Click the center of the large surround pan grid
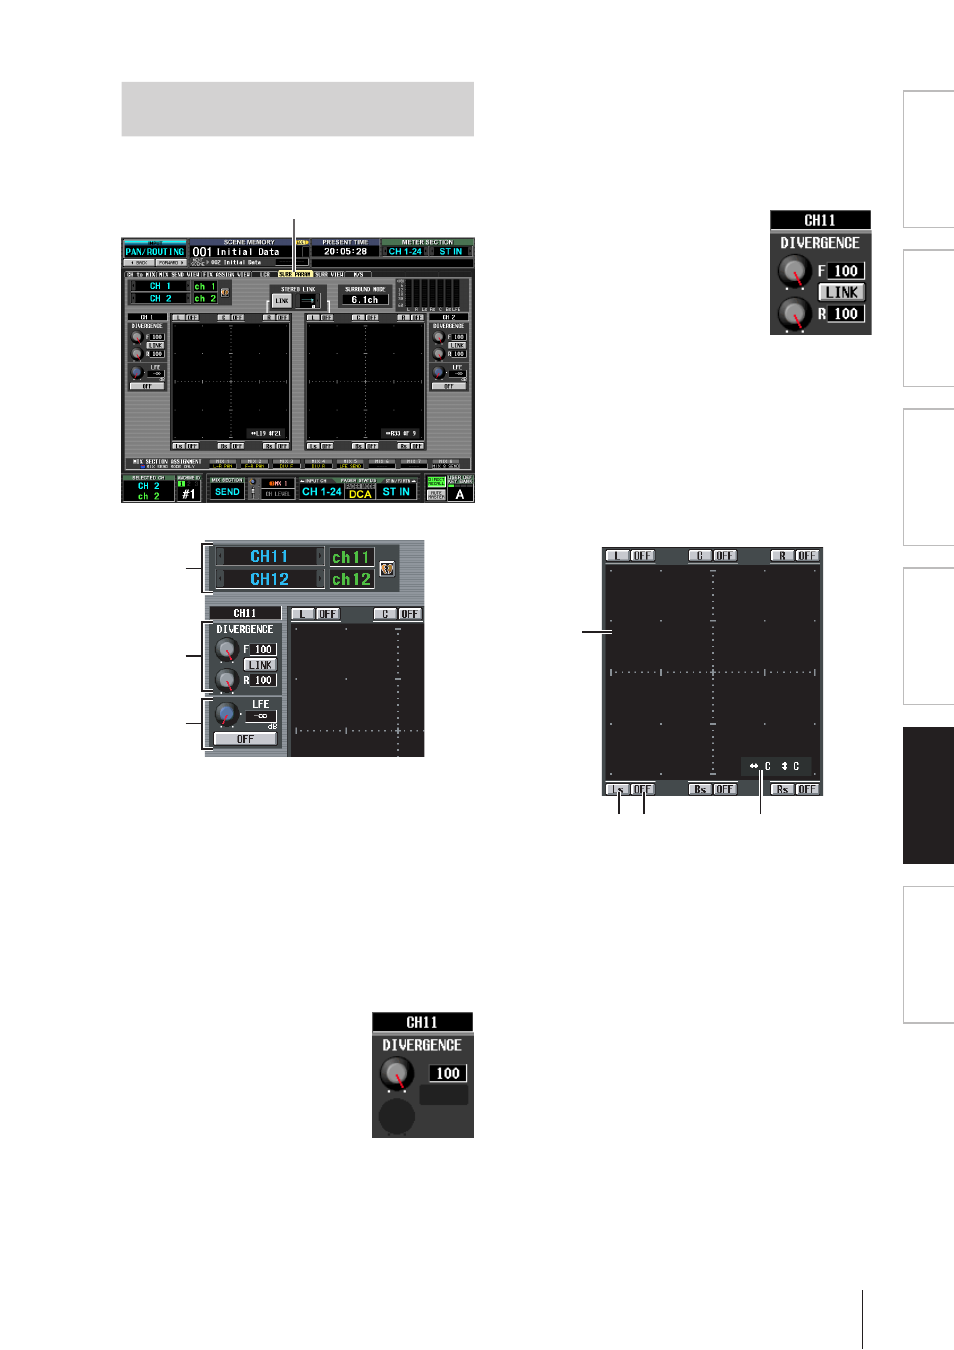The image size is (954, 1350). tap(713, 671)
